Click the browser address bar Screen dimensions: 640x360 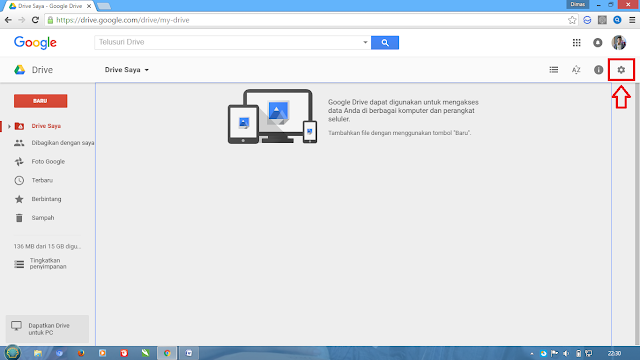point(306,20)
